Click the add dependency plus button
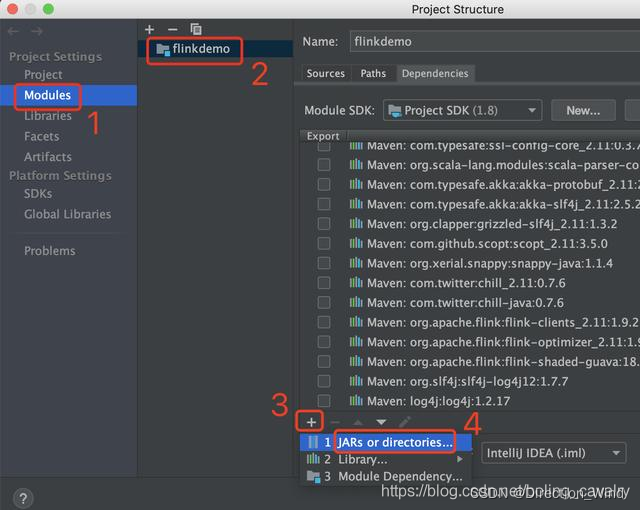The height and width of the screenshot is (510, 640). coord(311,422)
